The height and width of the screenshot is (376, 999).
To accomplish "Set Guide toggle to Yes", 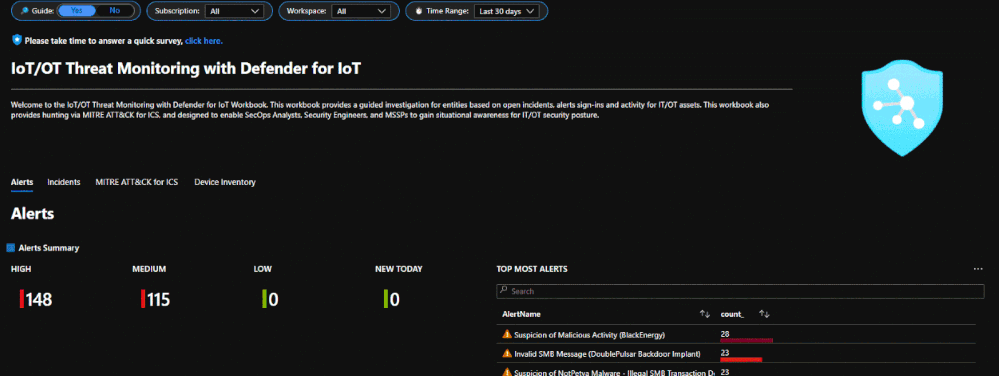I will pyautogui.click(x=76, y=11).
